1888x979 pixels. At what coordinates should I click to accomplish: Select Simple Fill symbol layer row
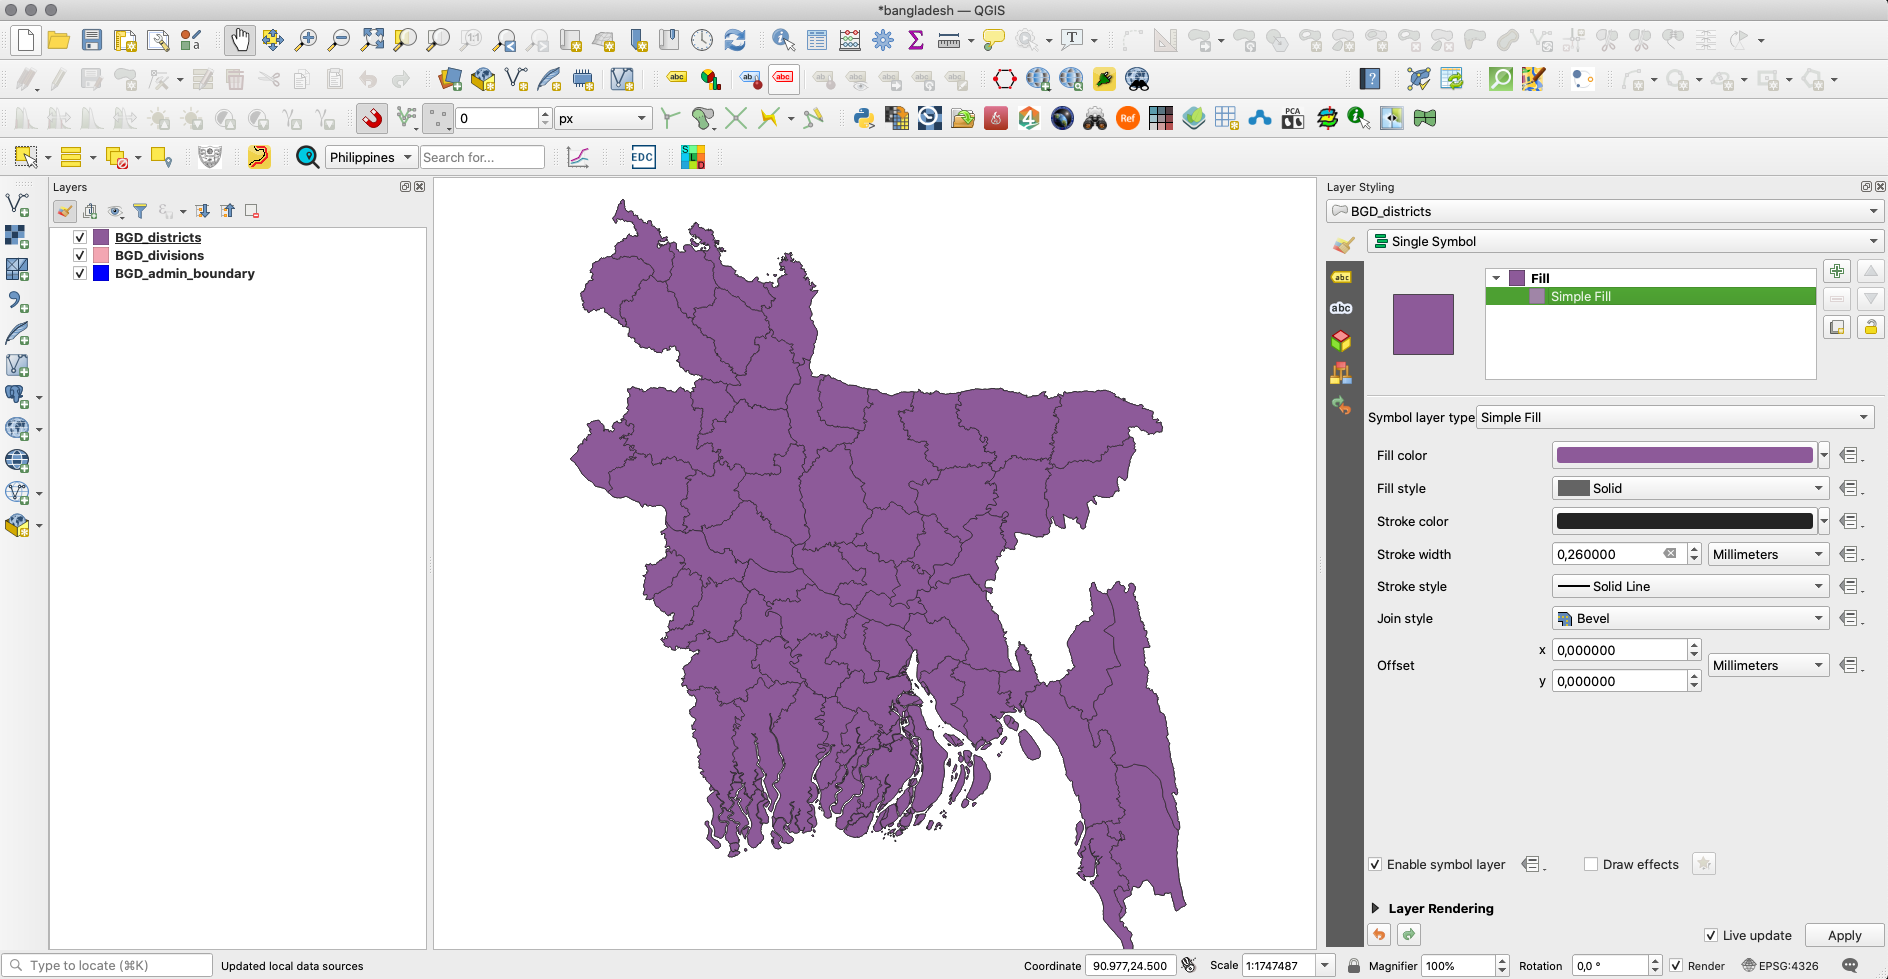coord(1650,296)
